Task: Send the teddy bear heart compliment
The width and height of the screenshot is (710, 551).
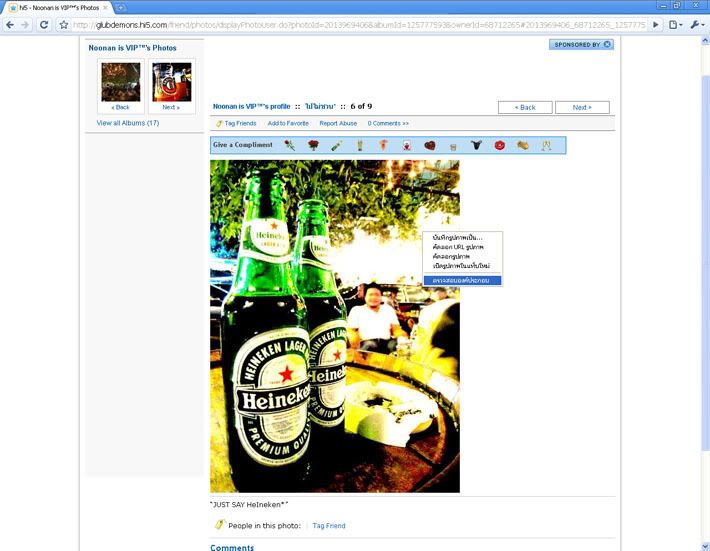Action: [x=407, y=145]
